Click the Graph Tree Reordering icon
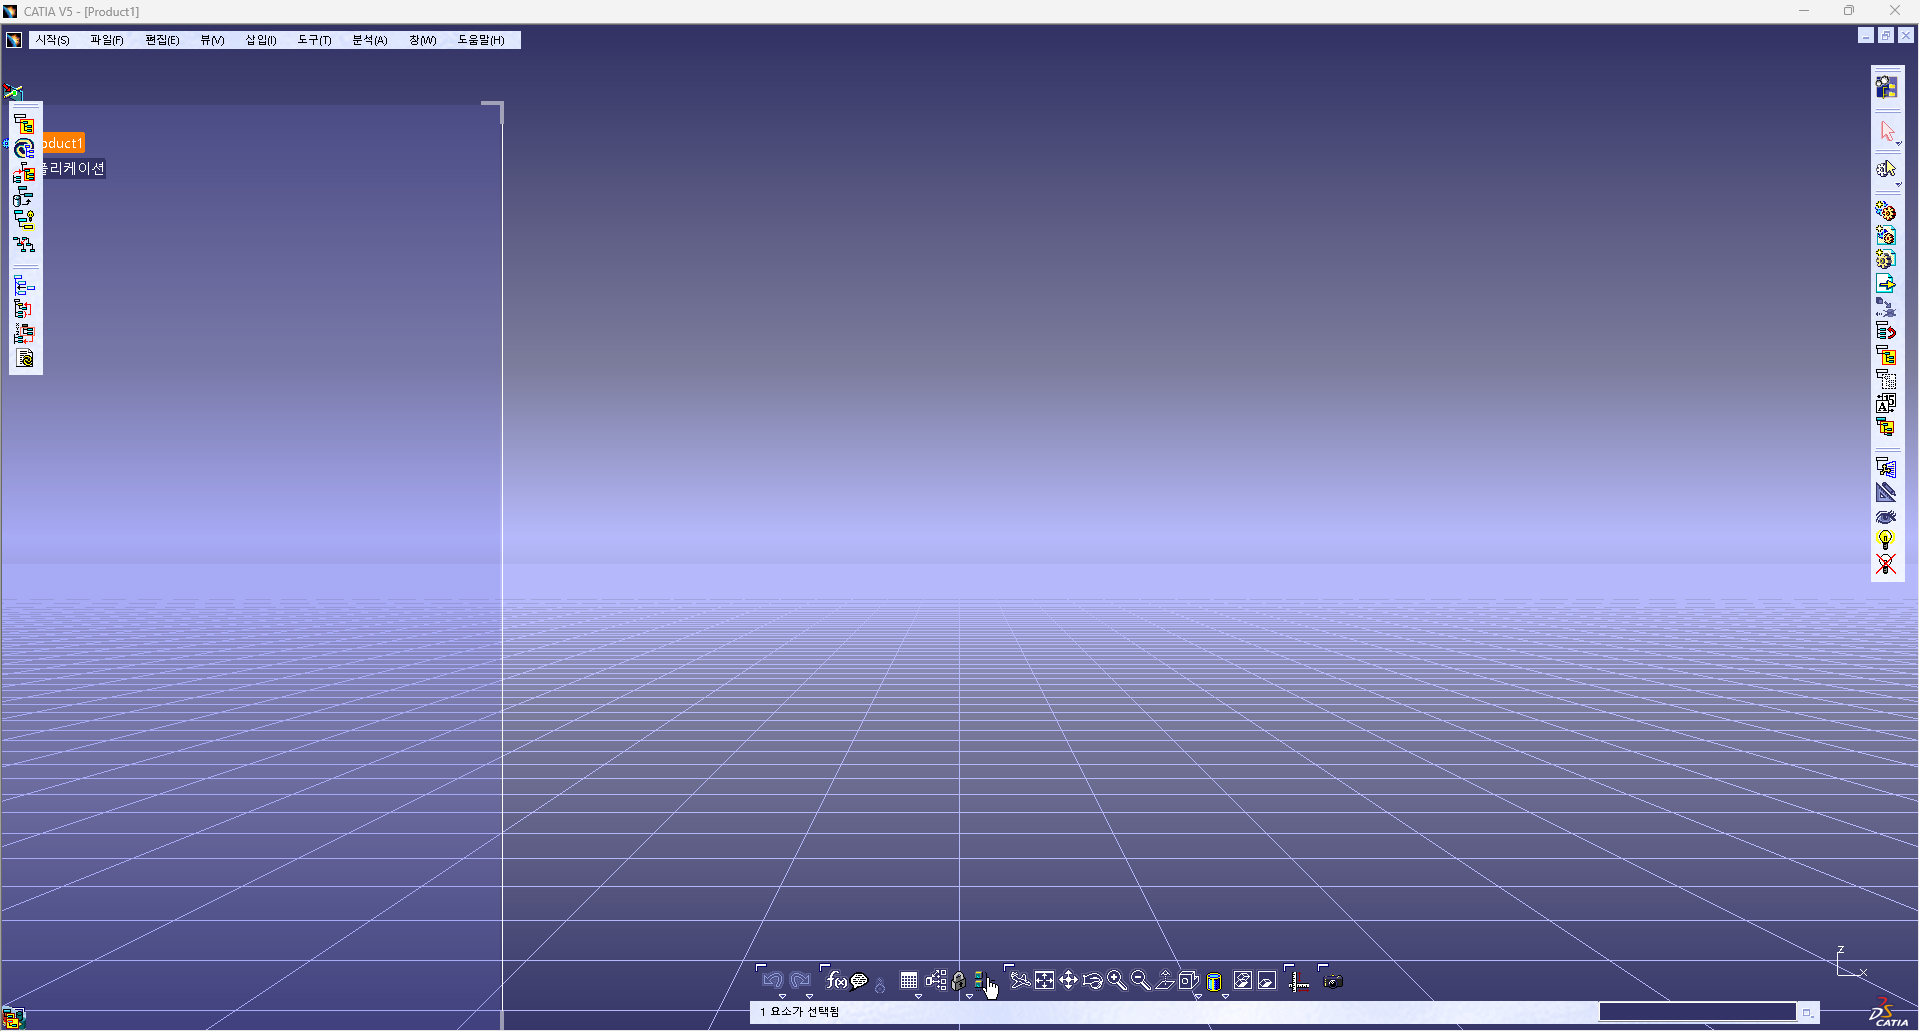Viewport: 1920px width, 1032px height. point(1886,332)
